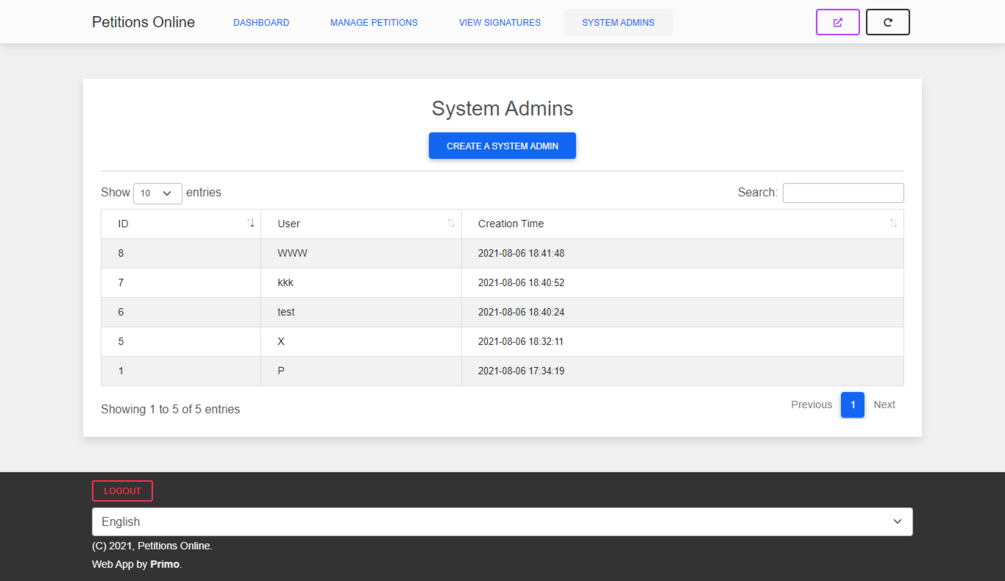Click the Primo link in the footer
Screen dimensions: 1005x581
coord(165,564)
